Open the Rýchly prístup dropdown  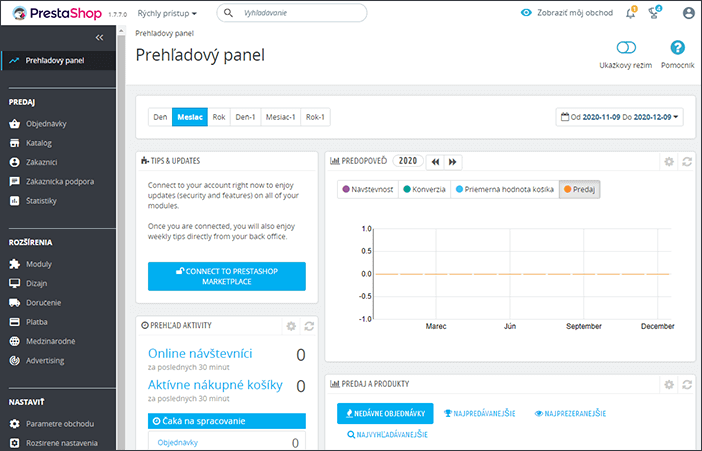point(167,13)
